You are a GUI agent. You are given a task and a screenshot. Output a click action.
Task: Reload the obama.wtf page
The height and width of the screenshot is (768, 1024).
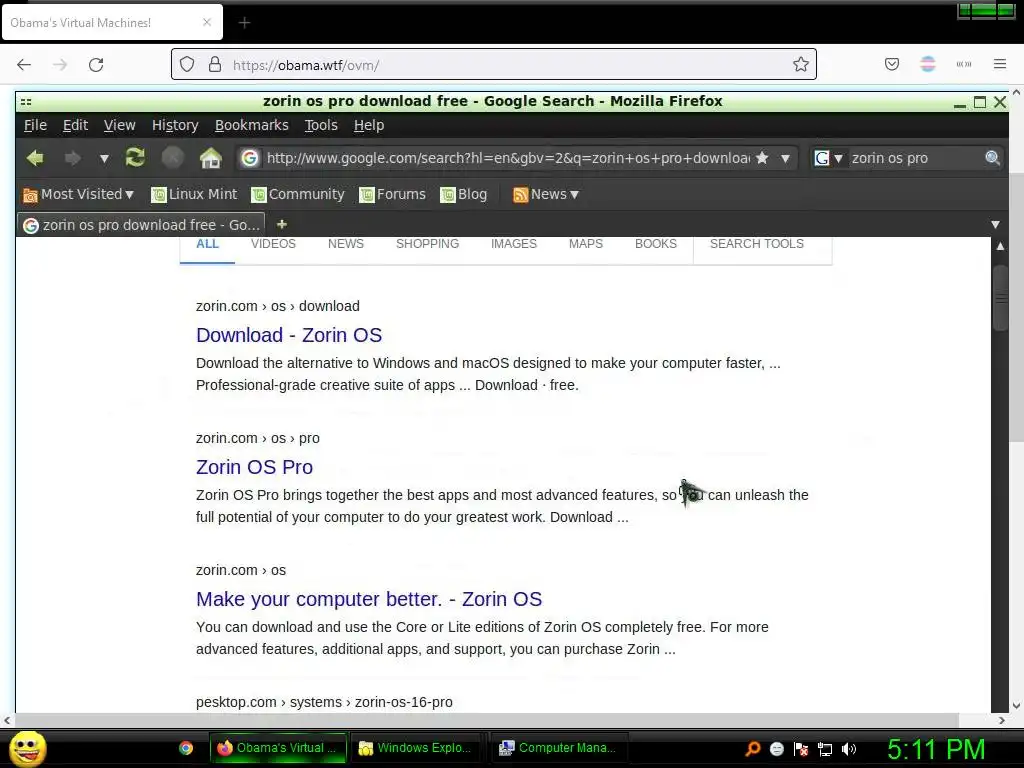(x=96, y=65)
